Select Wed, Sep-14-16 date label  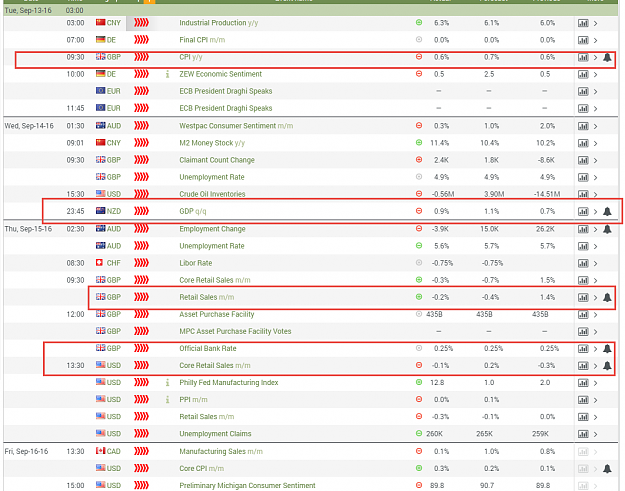[x=29, y=126]
